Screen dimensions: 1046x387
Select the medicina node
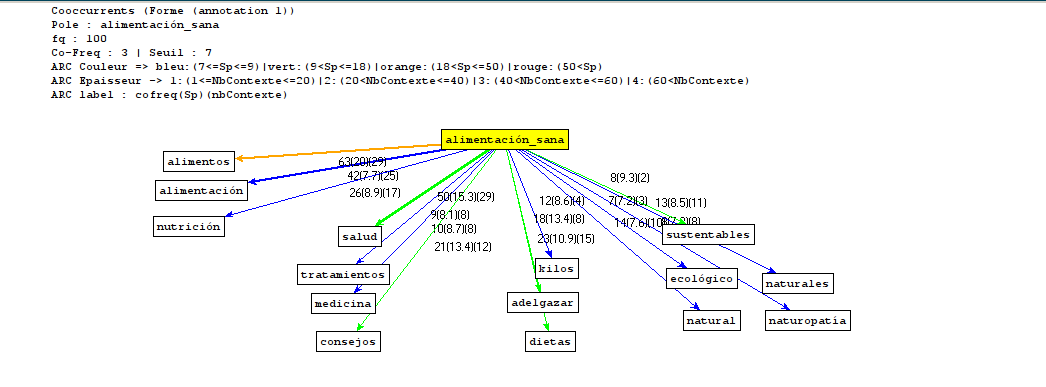(343, 303)
